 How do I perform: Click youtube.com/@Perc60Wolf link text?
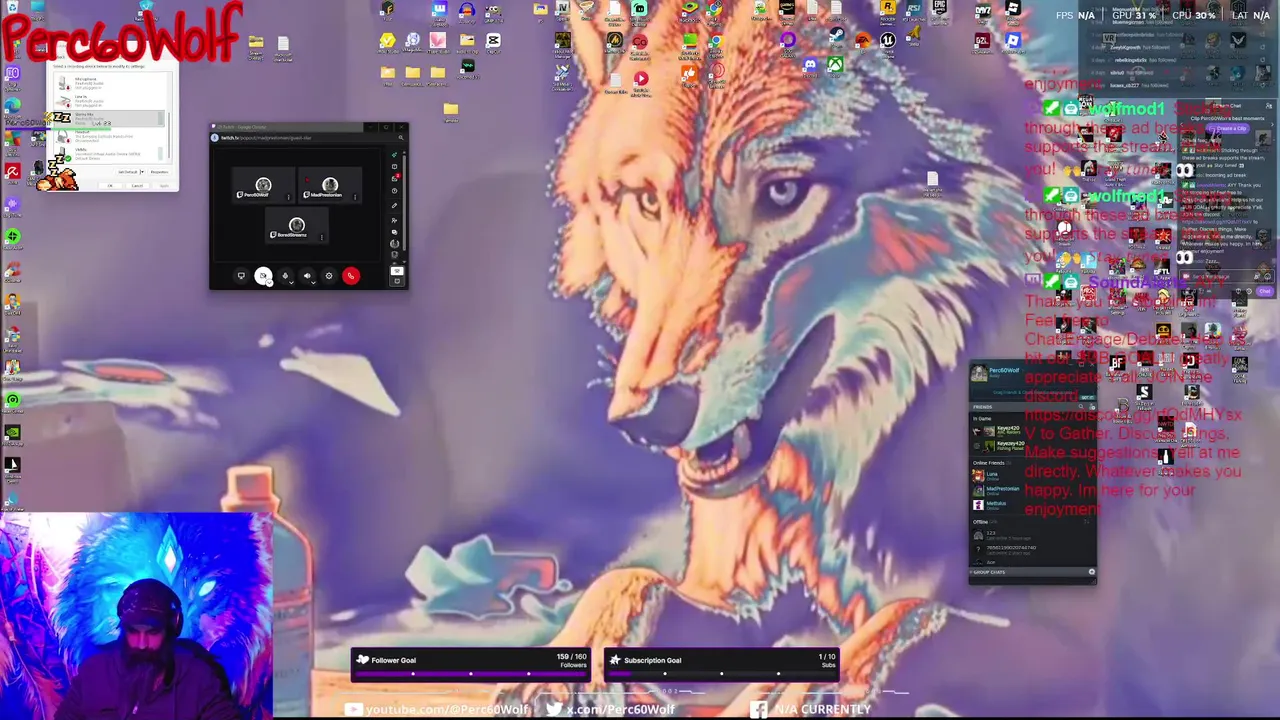[447, 710]
